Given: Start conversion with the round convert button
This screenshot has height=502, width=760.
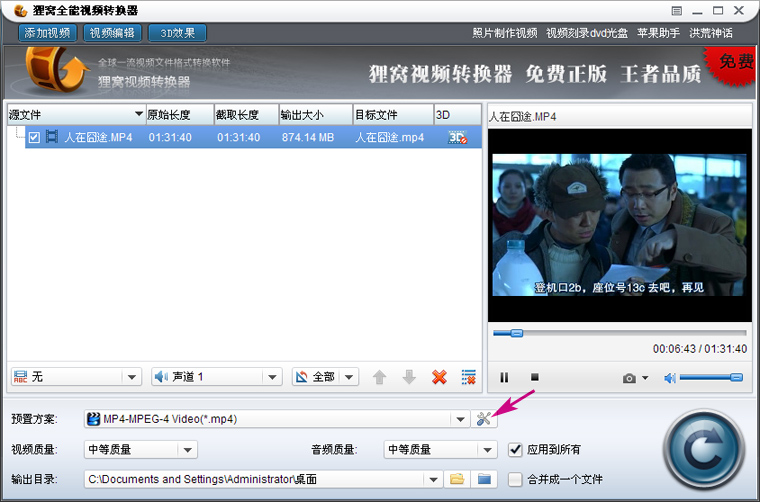Looking at the screenshot, I should (x=704, y=450).
